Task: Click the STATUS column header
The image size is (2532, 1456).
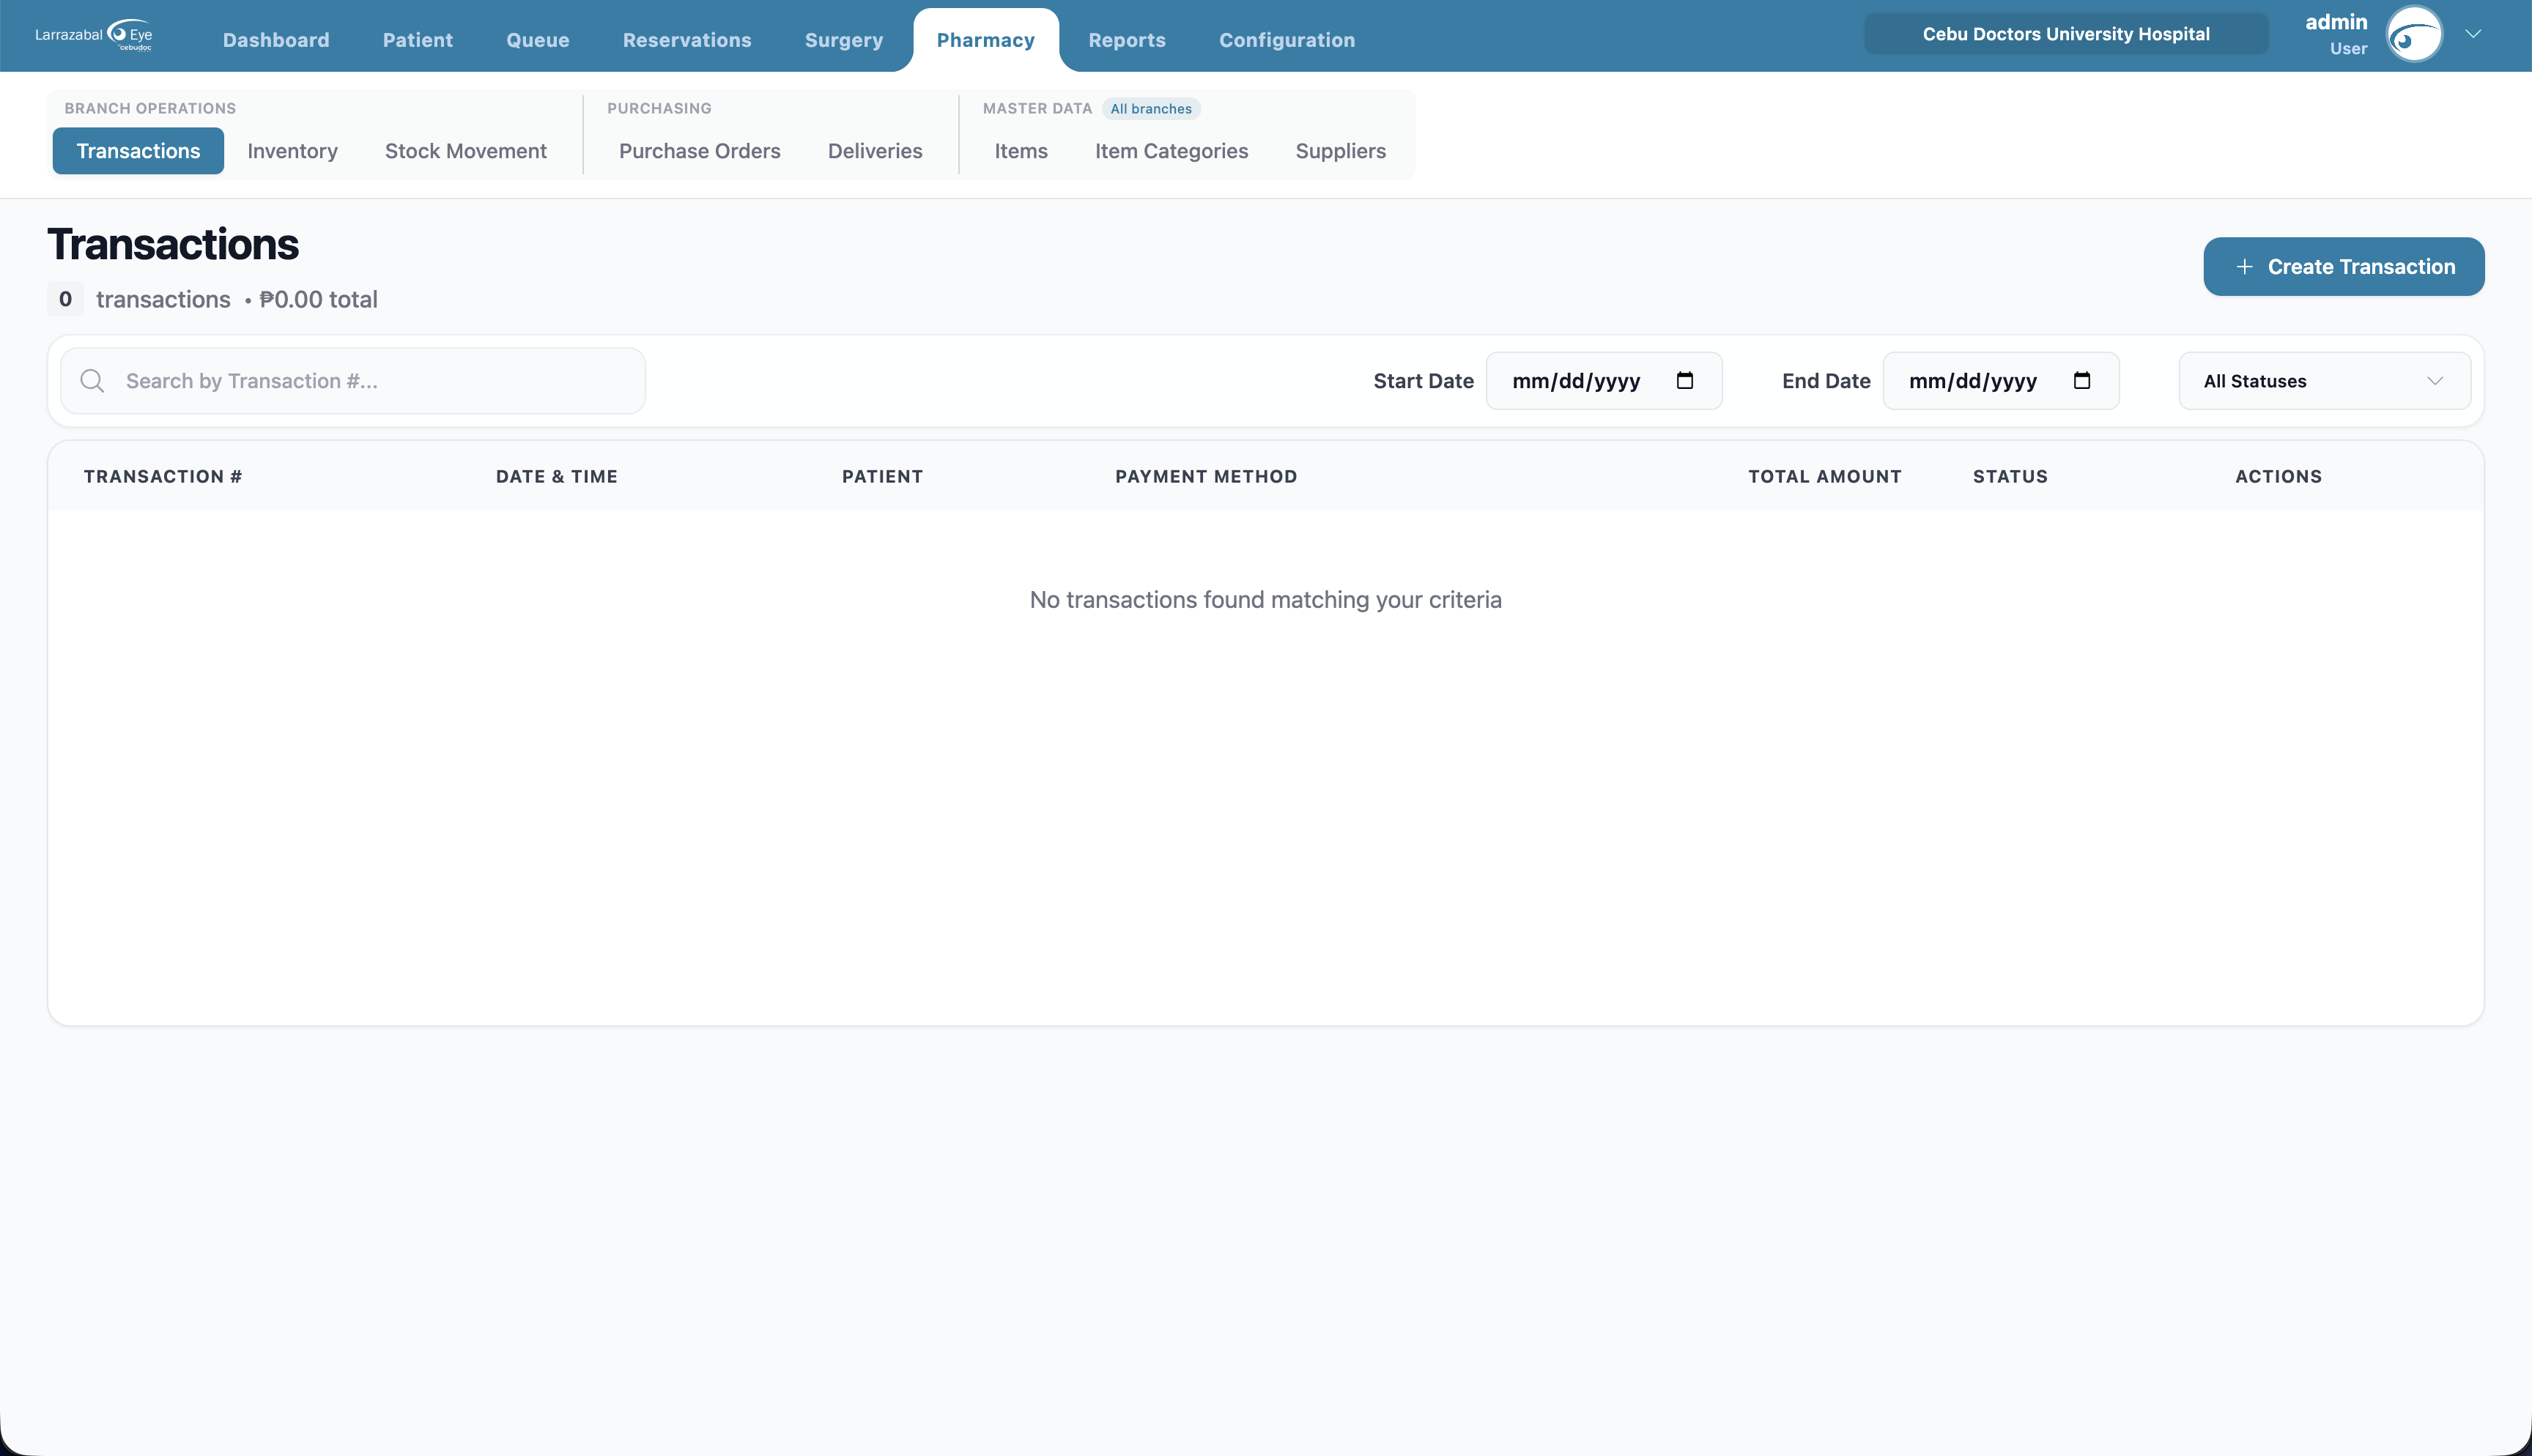Action: tap(2010, 477)
